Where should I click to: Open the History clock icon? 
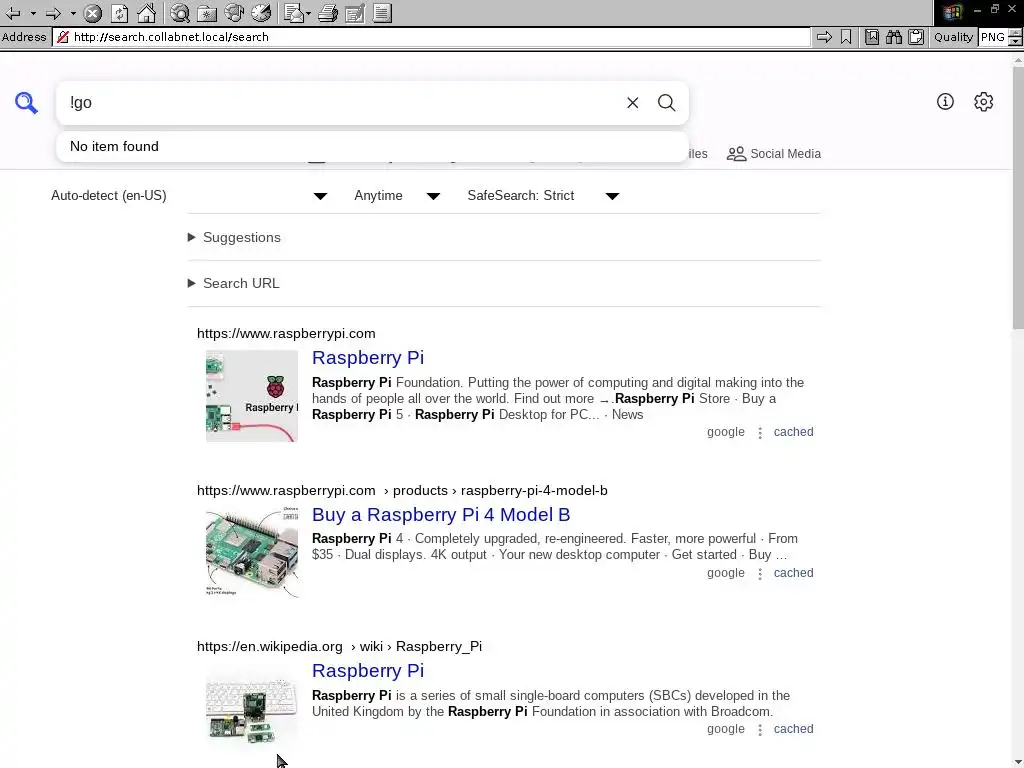(x=261, y=13)
